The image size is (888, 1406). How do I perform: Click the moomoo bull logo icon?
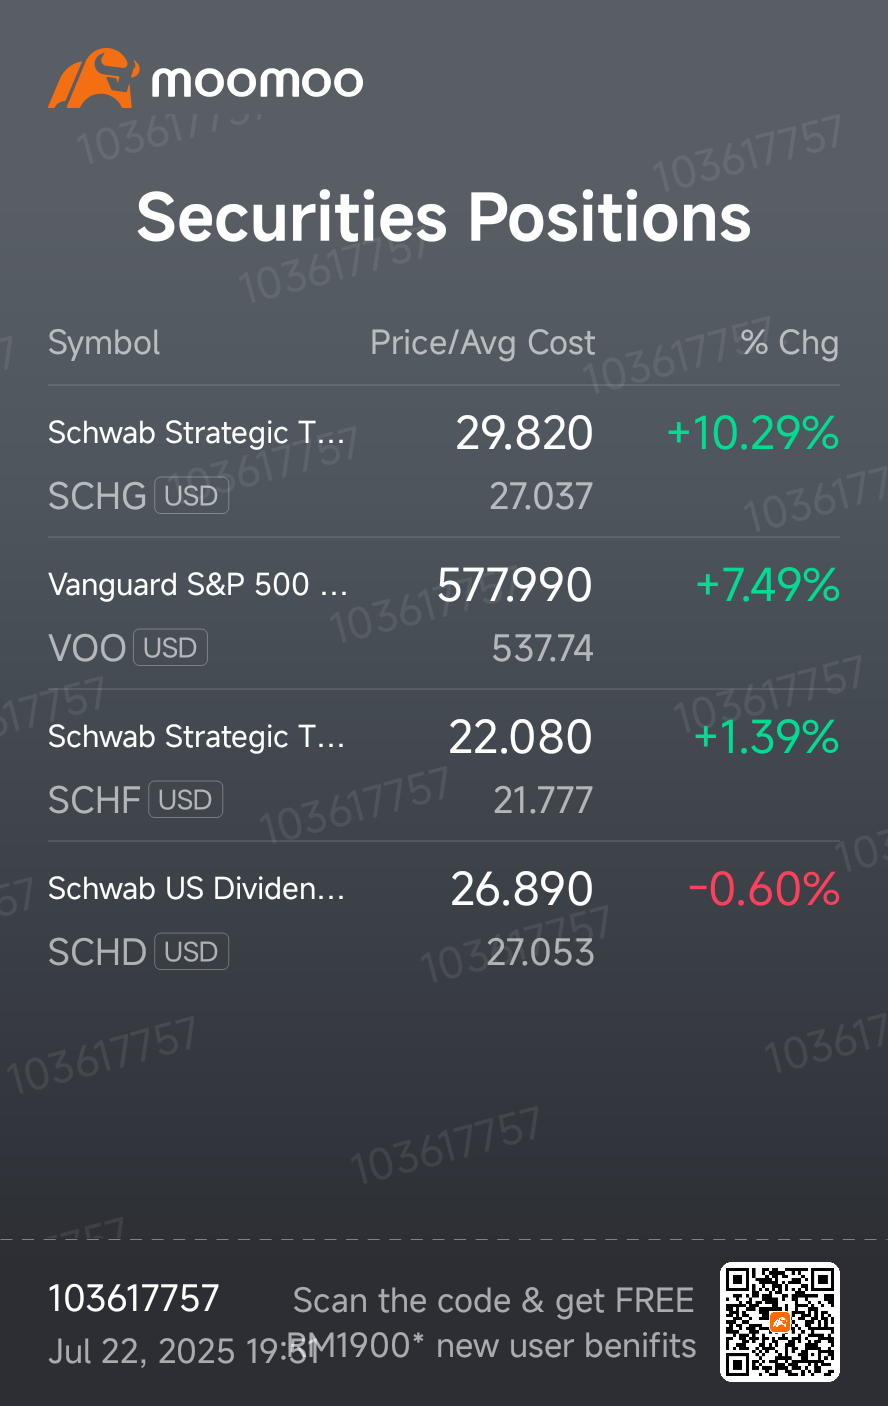93,79
